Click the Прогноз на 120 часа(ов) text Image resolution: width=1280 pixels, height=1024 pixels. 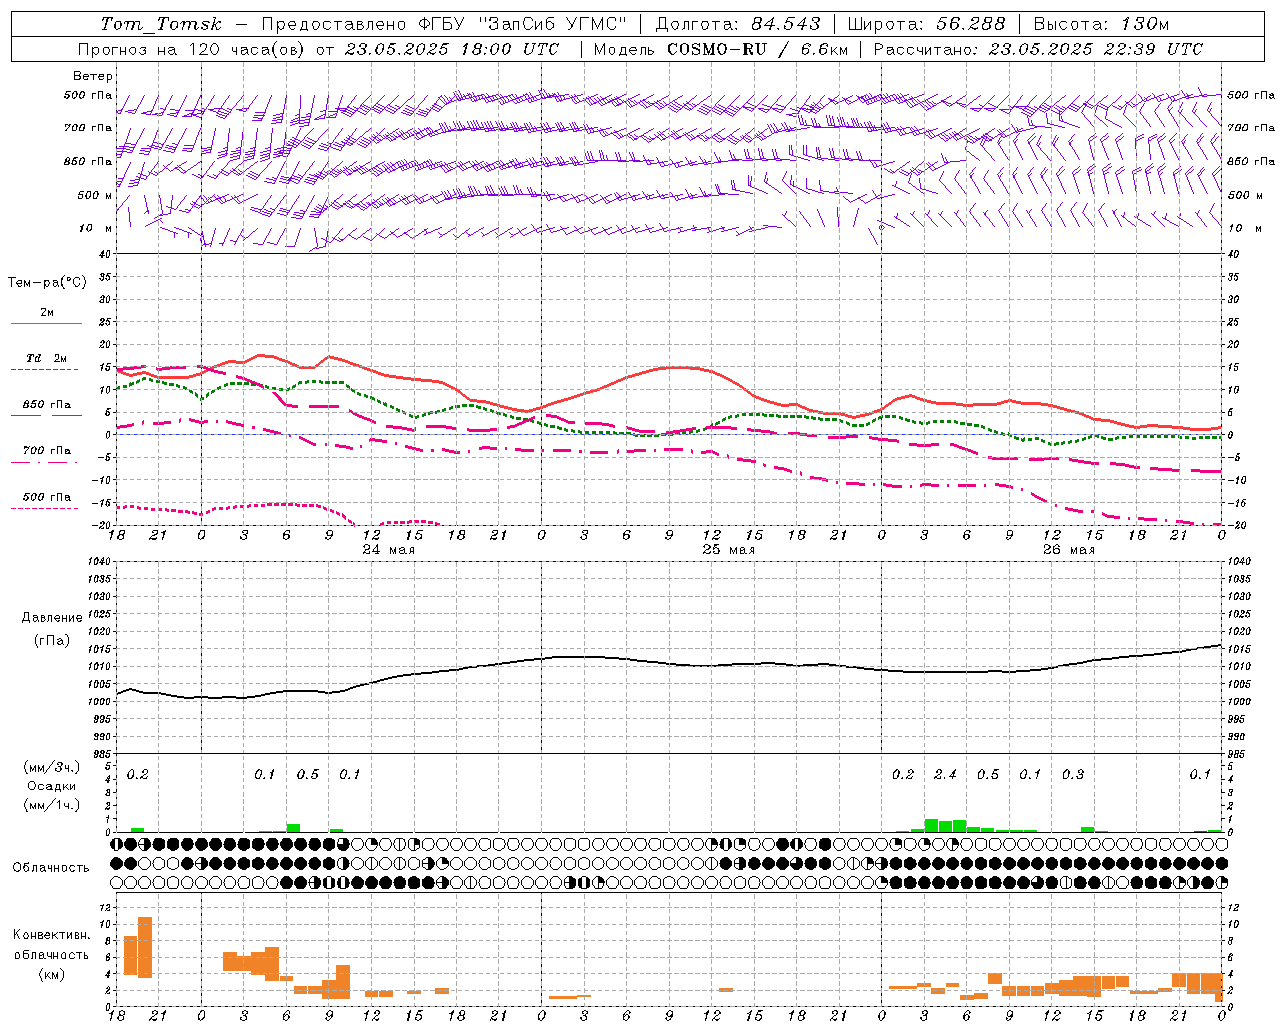(192, 49)
